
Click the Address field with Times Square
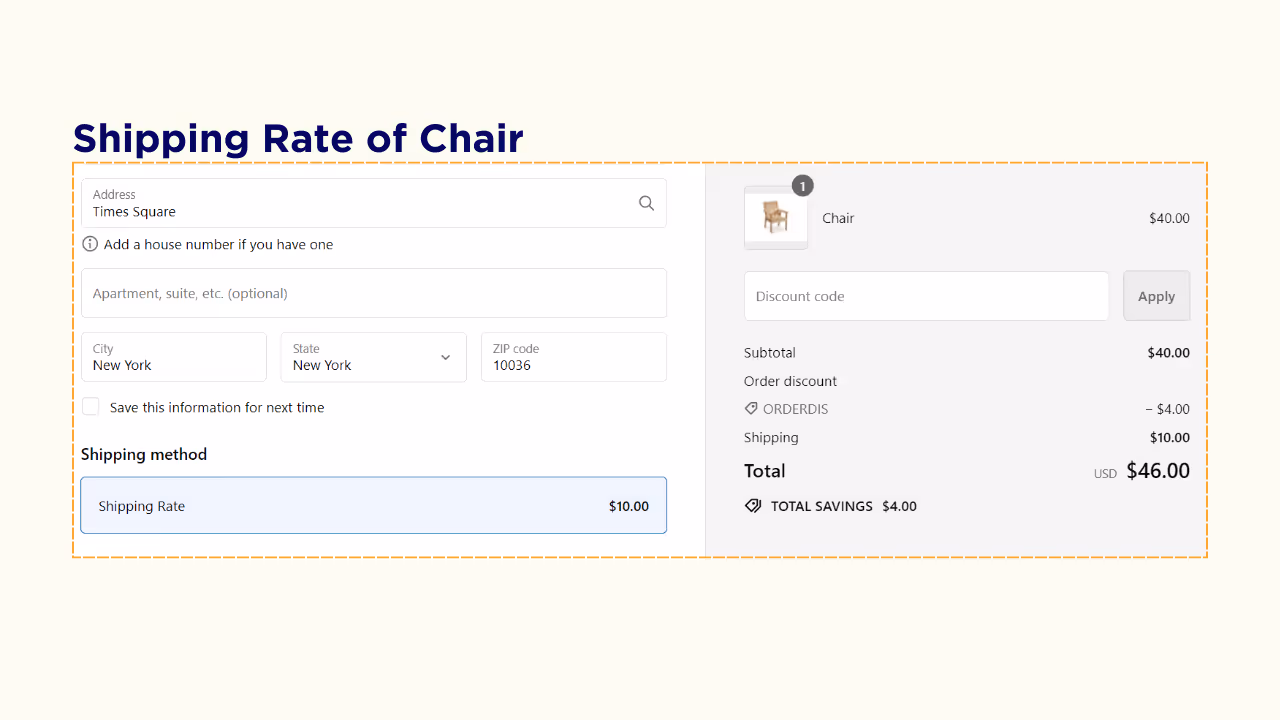(x=373, y=203)
